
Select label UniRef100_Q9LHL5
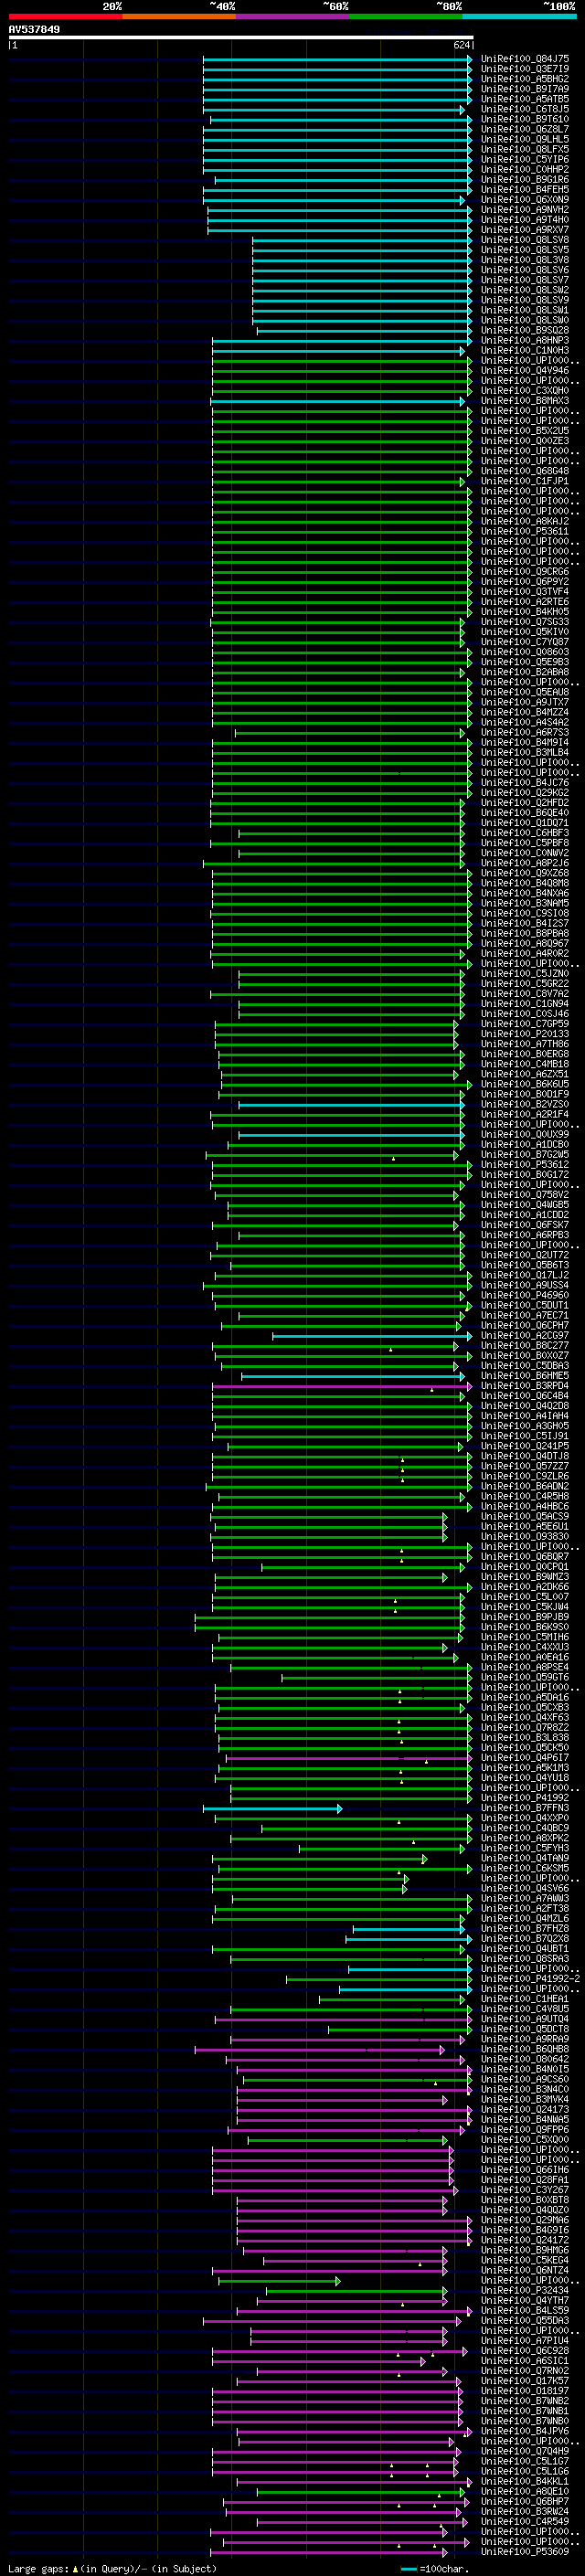pos(525,139)
